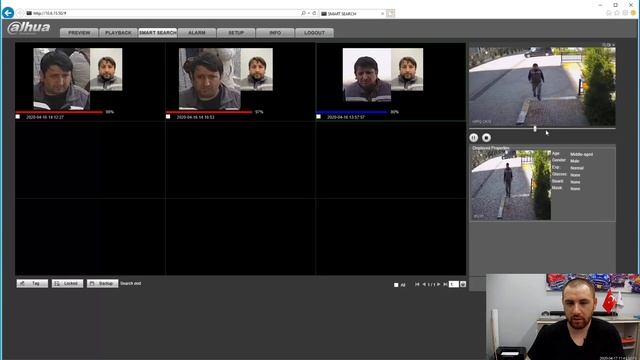Go to the first results page
Image resolution: width=640 pixels, height=360 pixels.
coord(417,284)
